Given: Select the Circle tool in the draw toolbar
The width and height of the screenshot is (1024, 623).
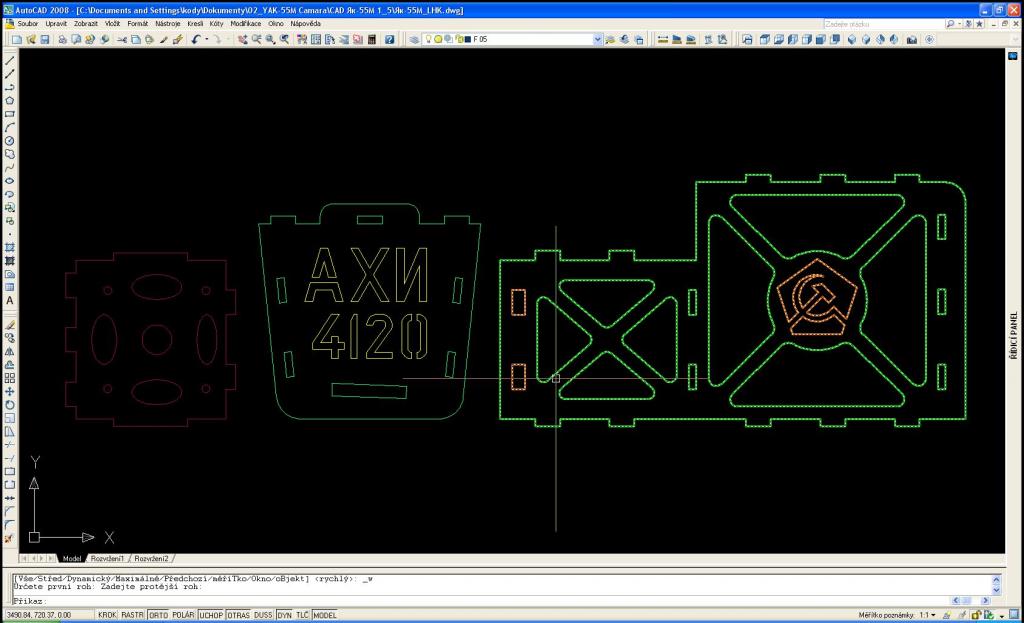Looking at the screenshot, I should pyautogui.click(x=9, y=141).
